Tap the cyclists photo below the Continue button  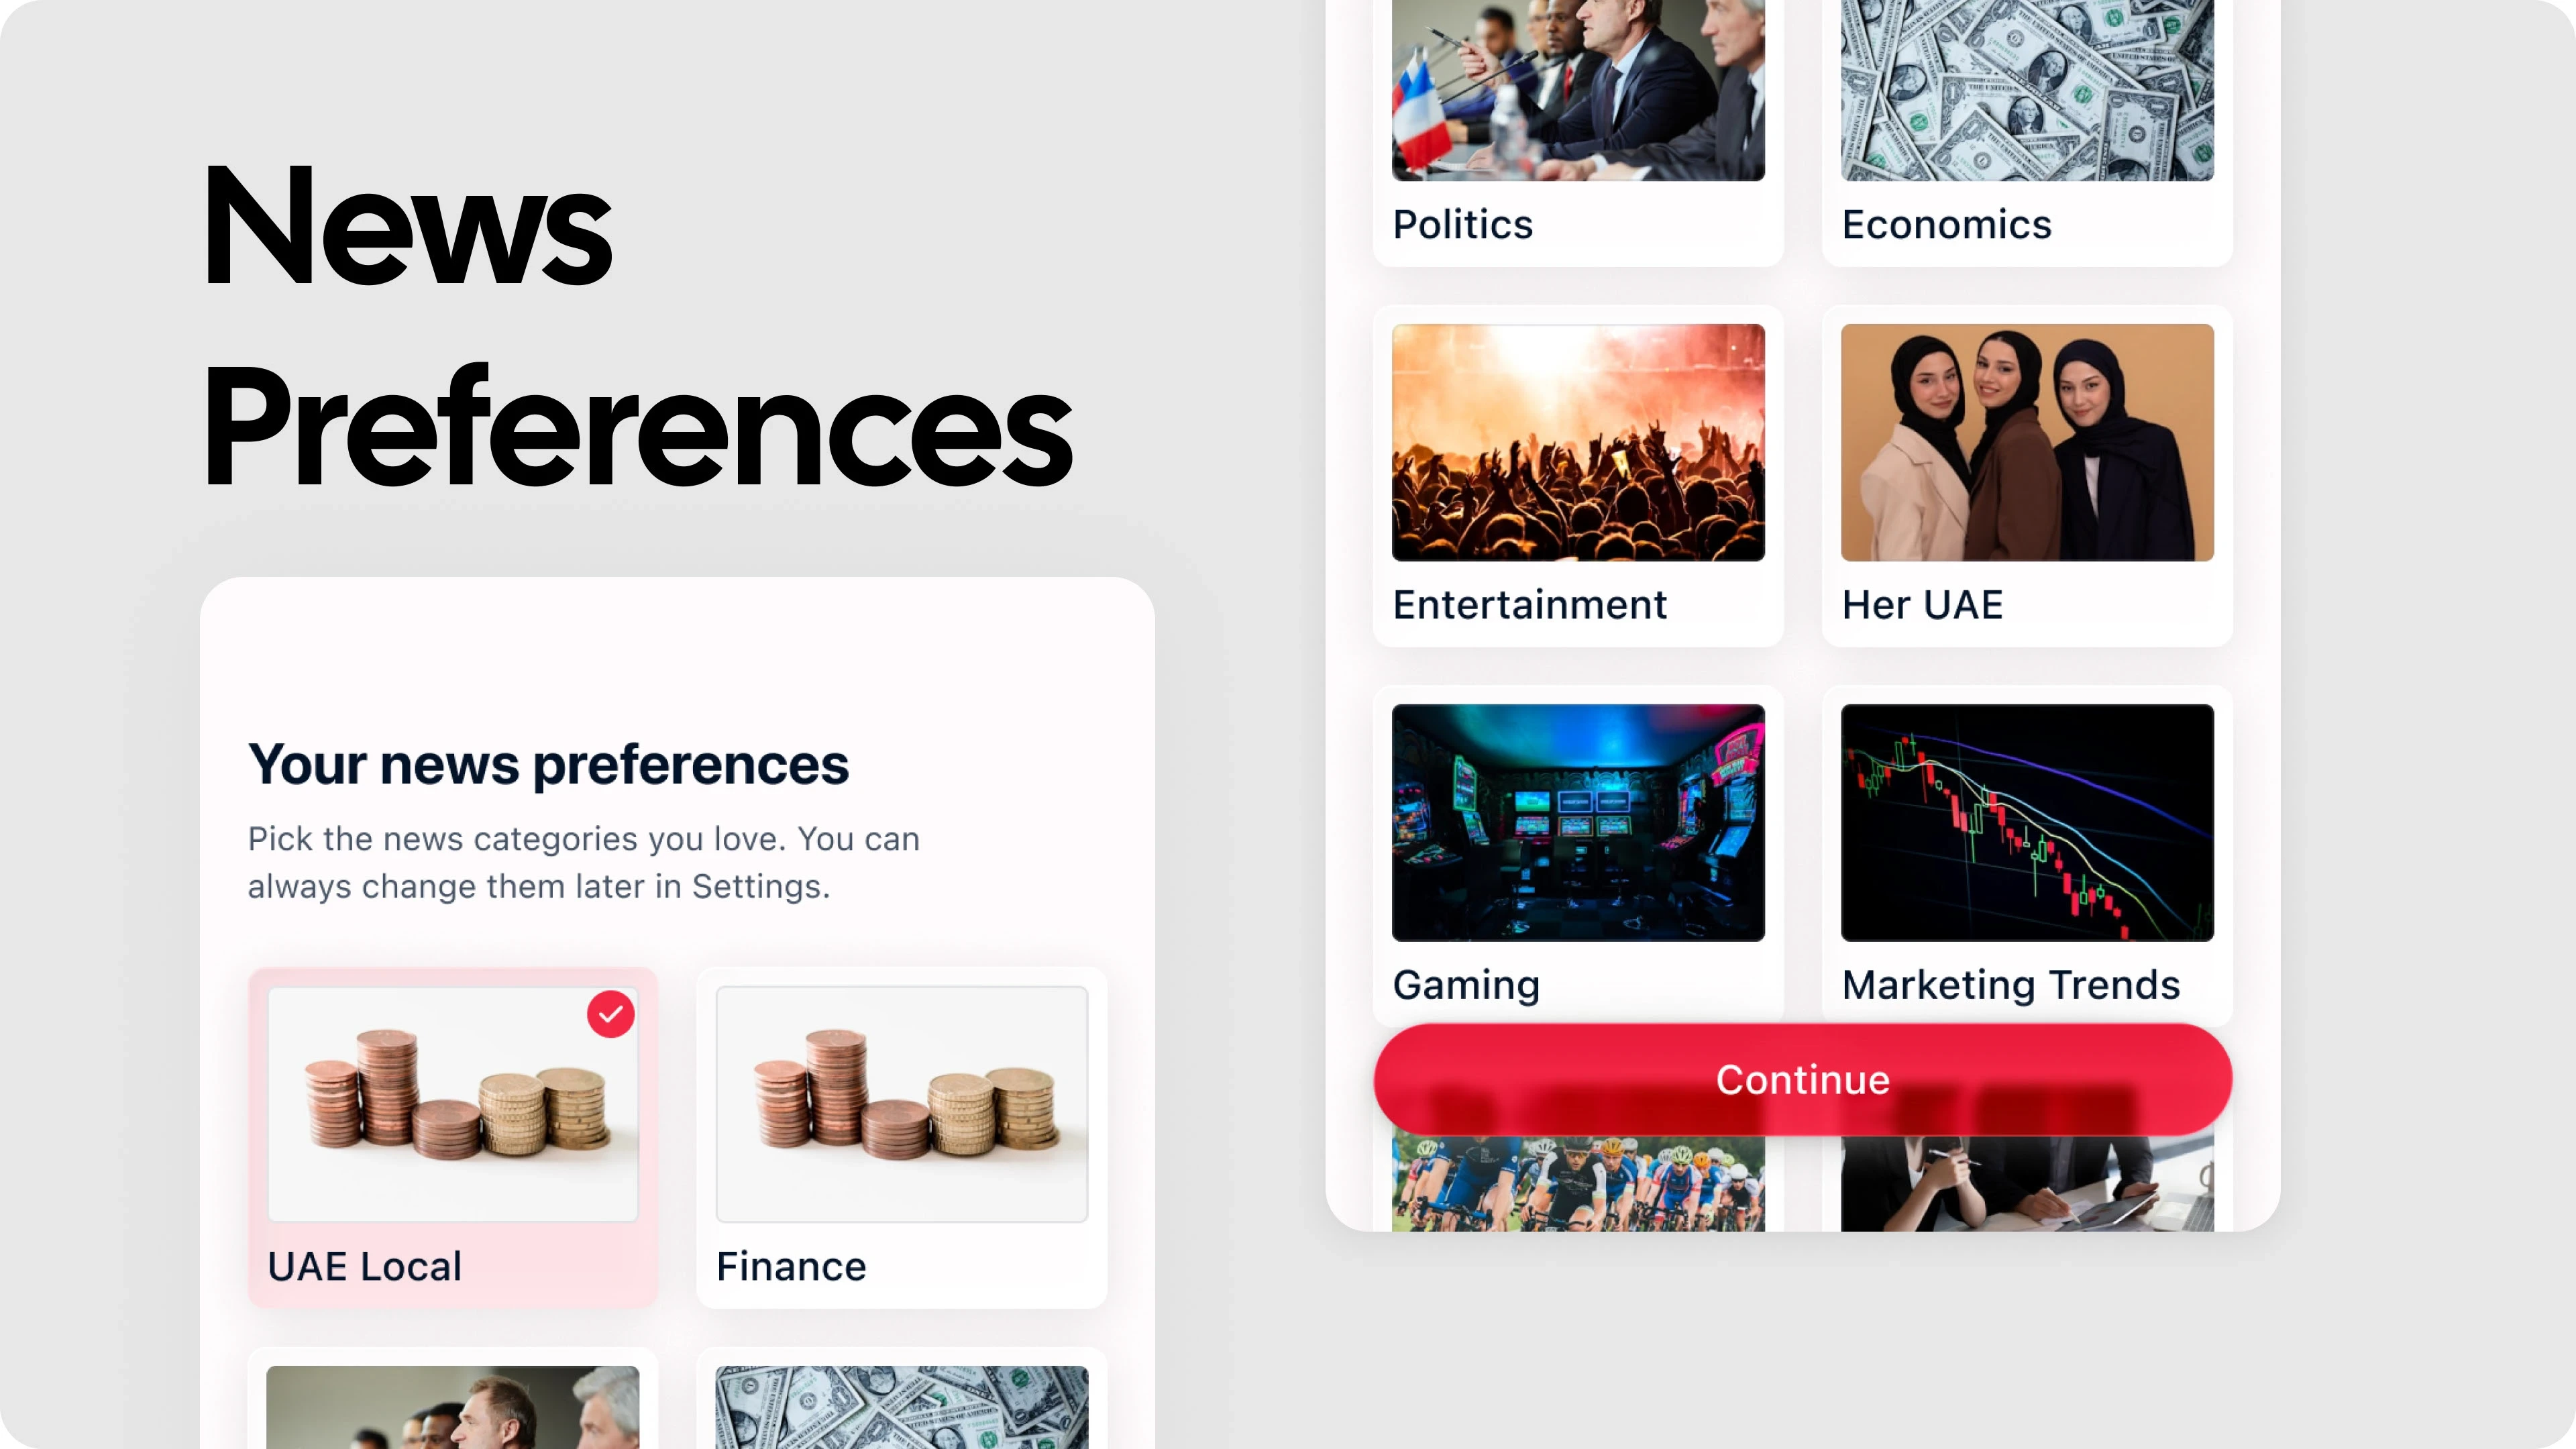pyautogui.click(x=1578, y=1184)
